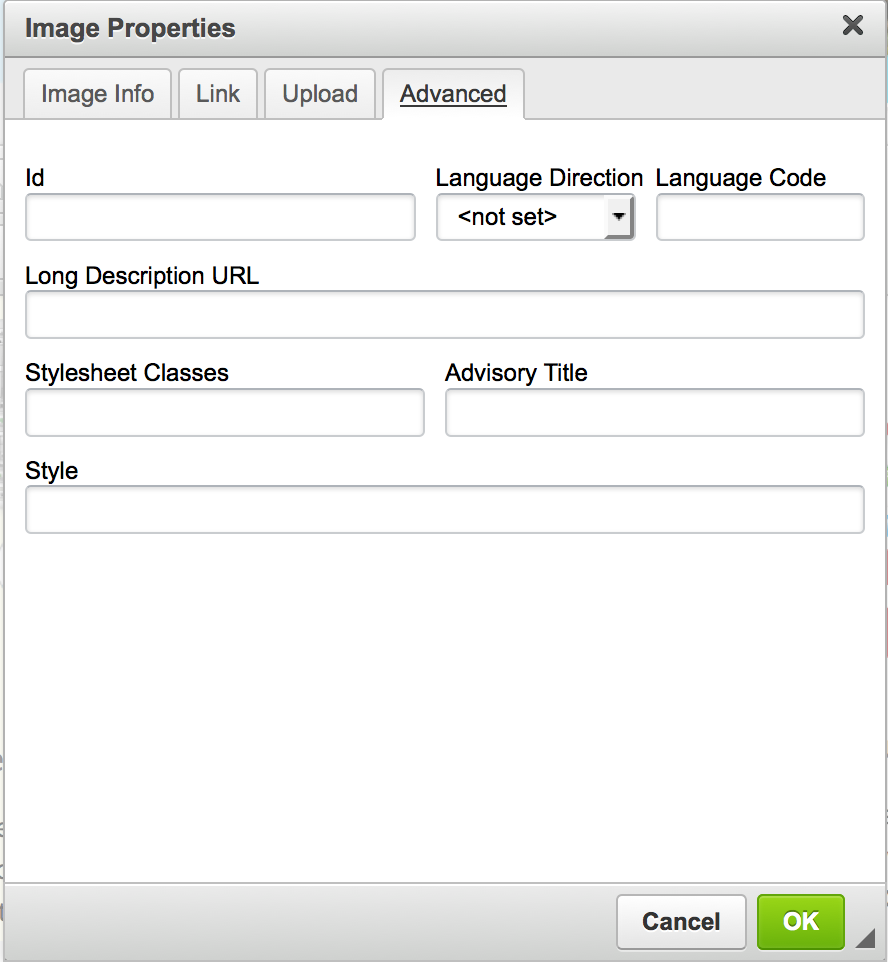Click the Image Properties title bar
The image size is (888, 962).
400,28
